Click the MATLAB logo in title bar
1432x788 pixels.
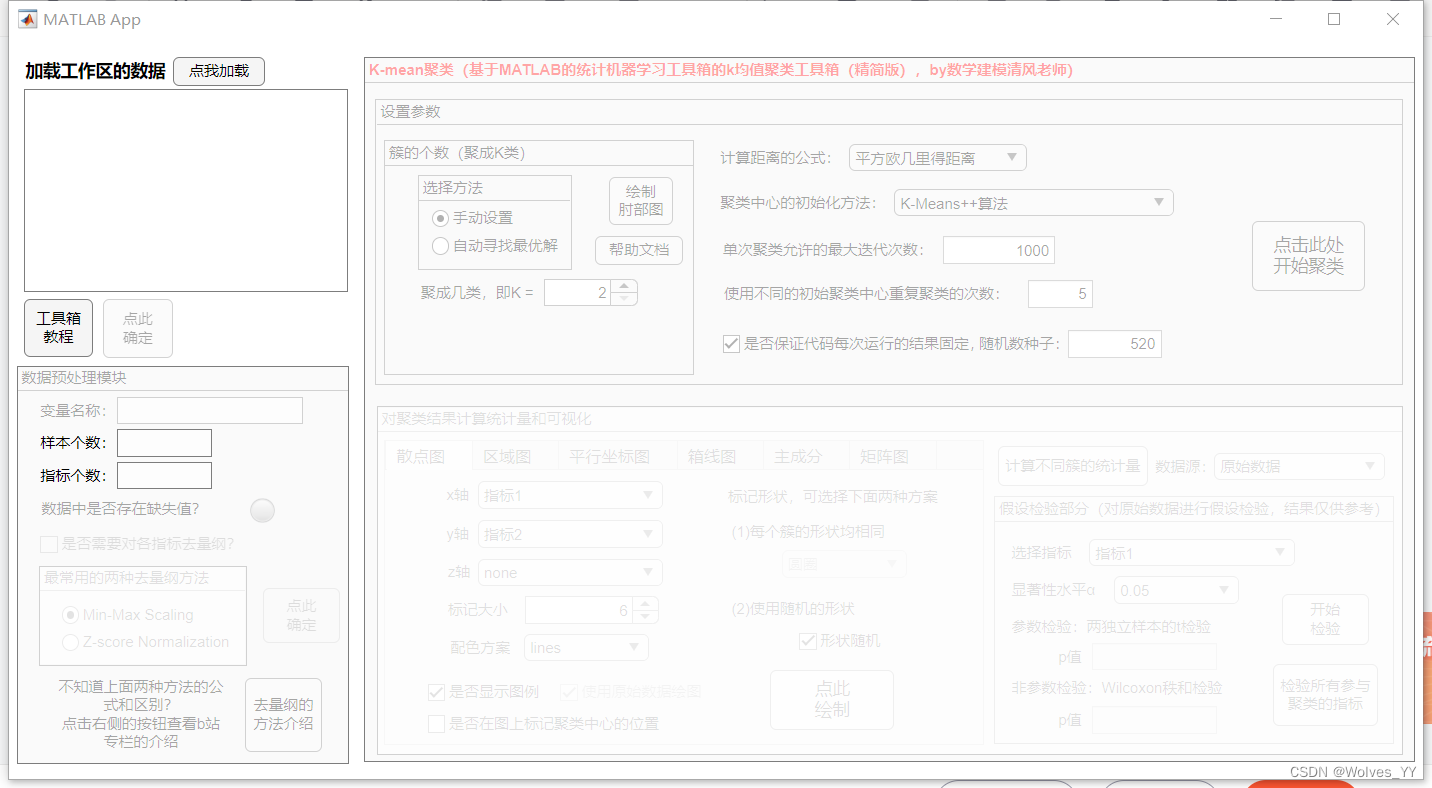click(28, 19)
